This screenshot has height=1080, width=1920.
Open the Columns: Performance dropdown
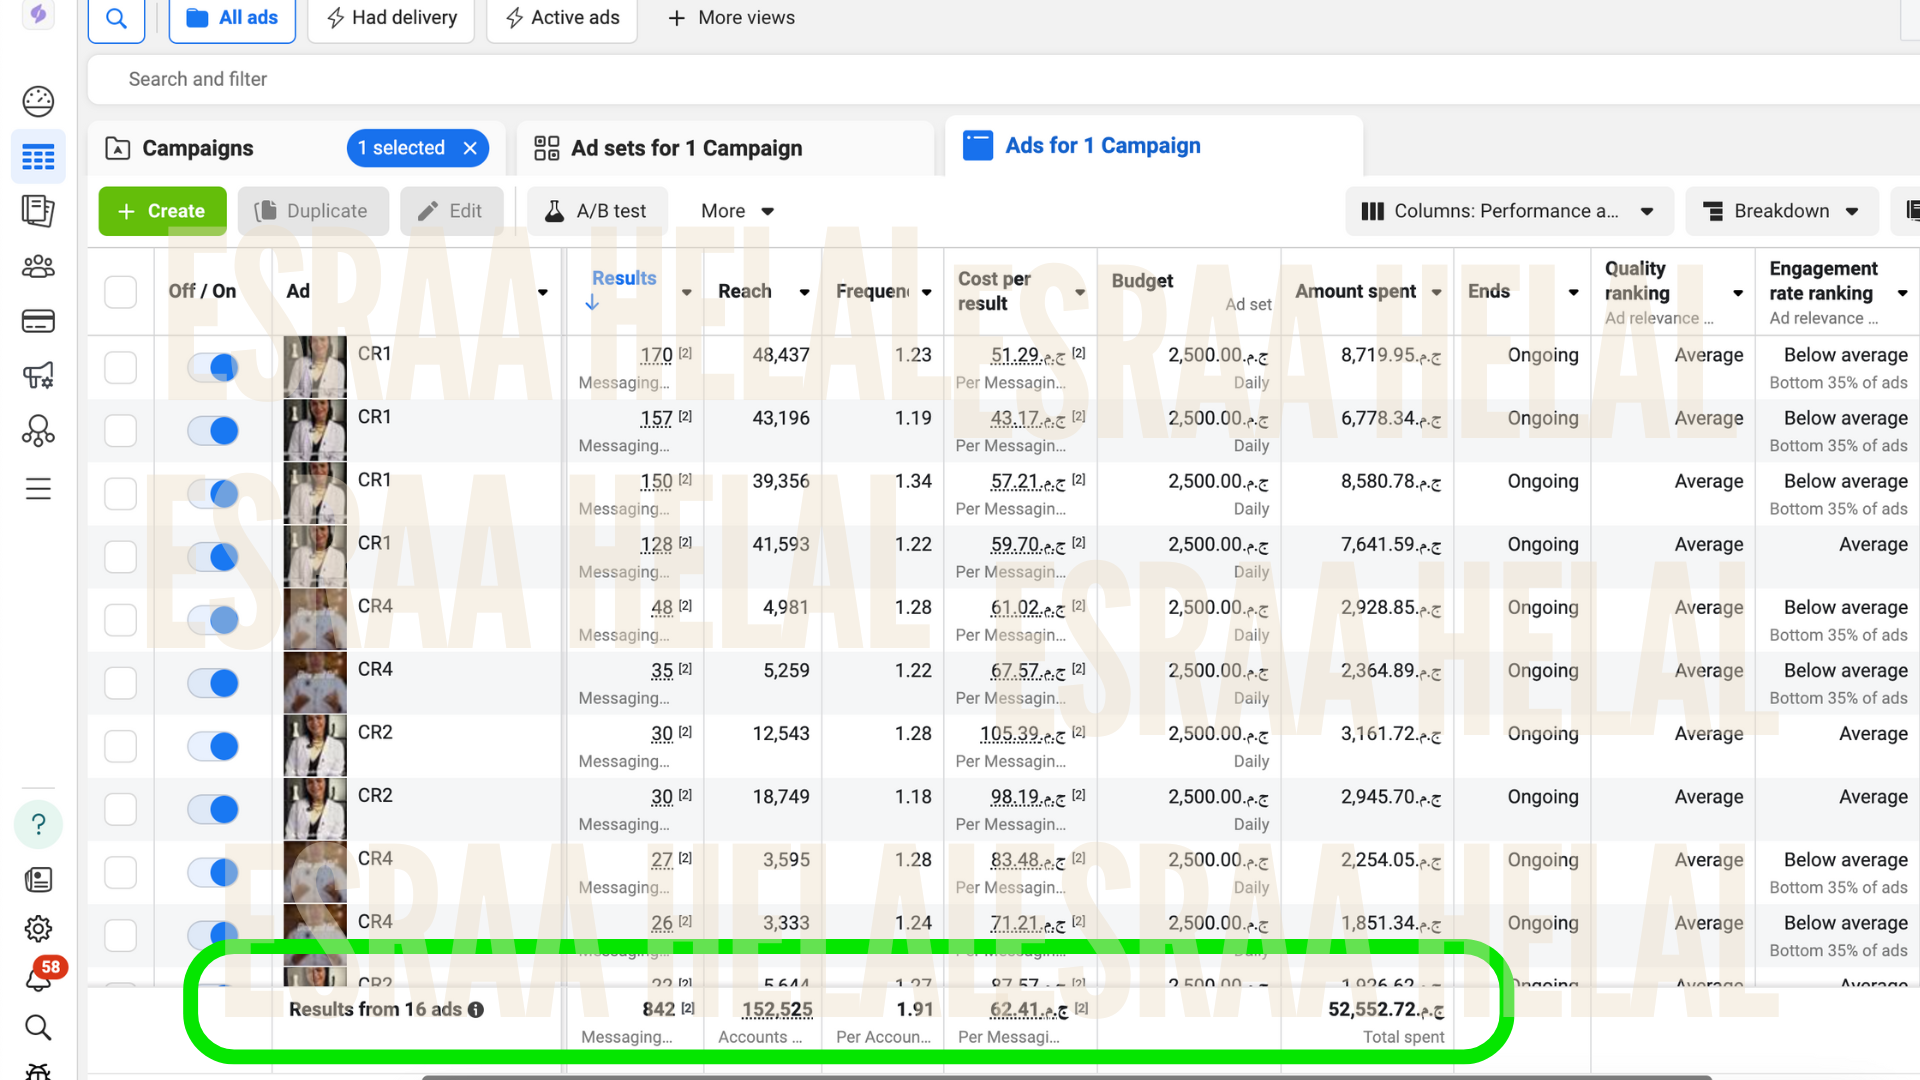pyautogui.click(x=1508, y=211)
